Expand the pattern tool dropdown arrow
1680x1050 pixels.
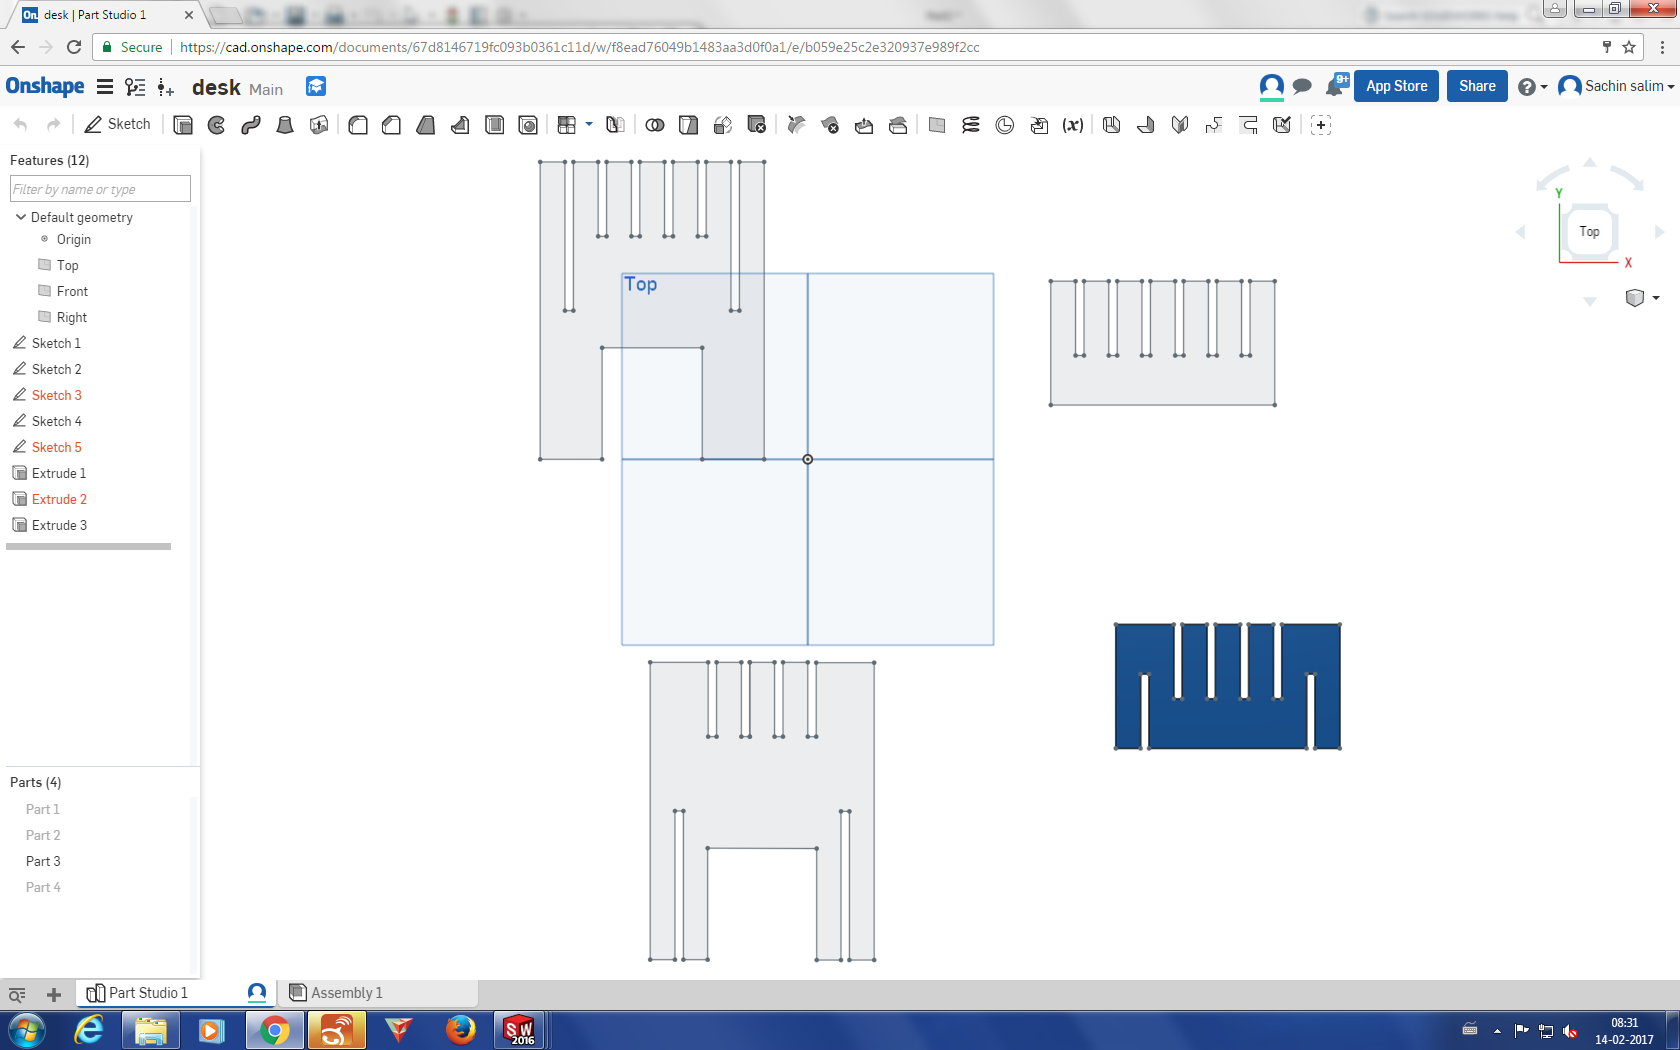click(x=589, y=124)
